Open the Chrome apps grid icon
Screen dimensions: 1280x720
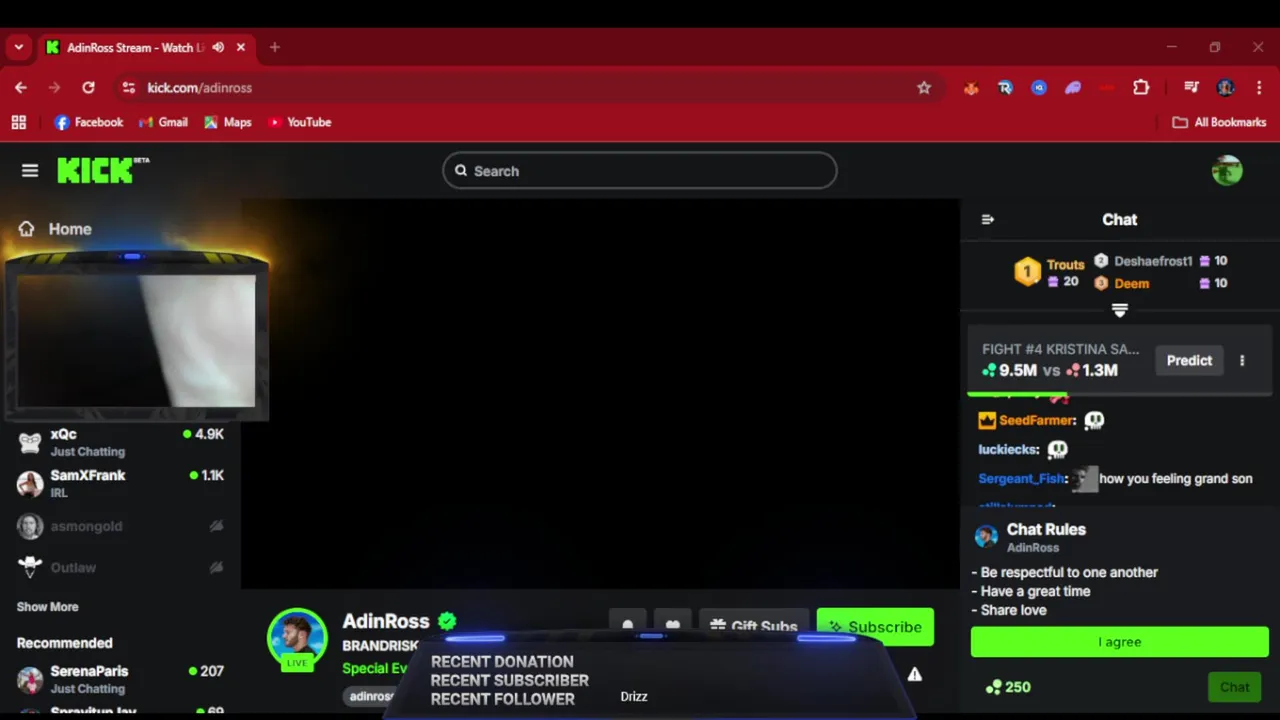click(x=19, y=122)
